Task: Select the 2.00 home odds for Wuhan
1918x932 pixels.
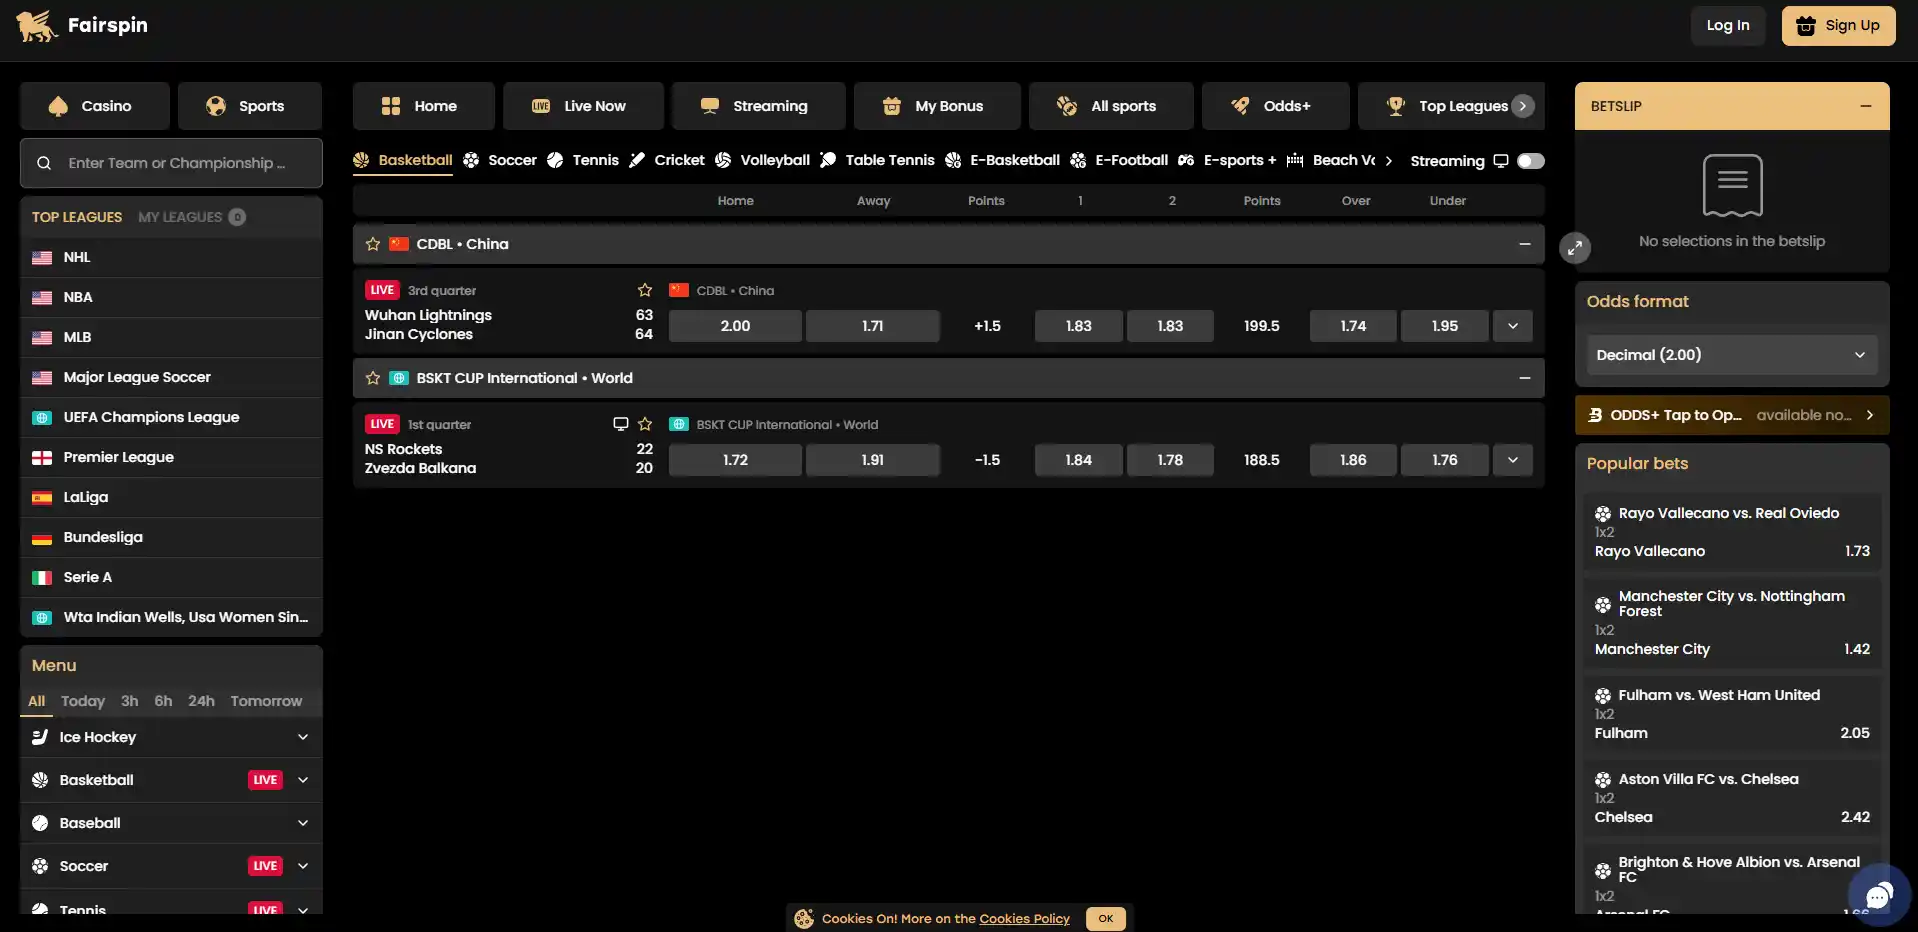Action: pos(735,326)
